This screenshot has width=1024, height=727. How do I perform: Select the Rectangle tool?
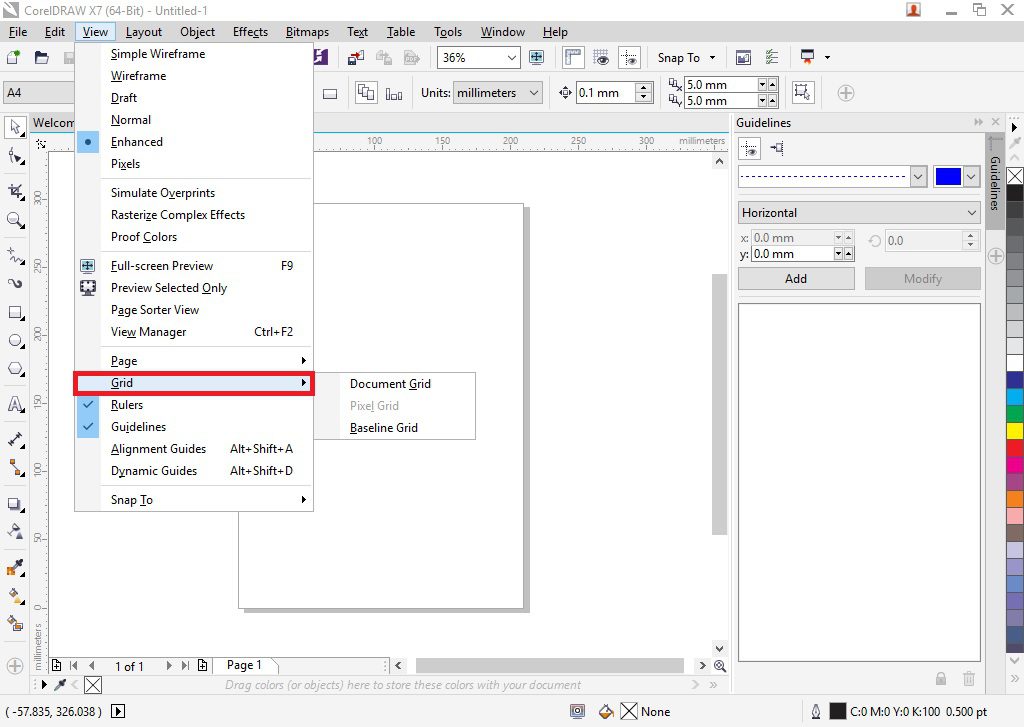tap(15, 313)
